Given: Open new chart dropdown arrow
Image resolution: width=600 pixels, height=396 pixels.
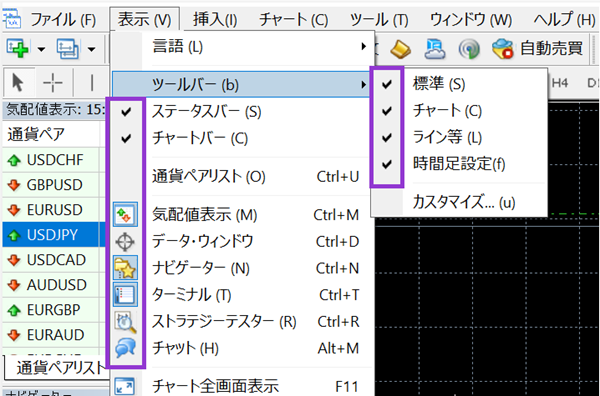Looking at the screenshot, I should click(x=41, y=49).
